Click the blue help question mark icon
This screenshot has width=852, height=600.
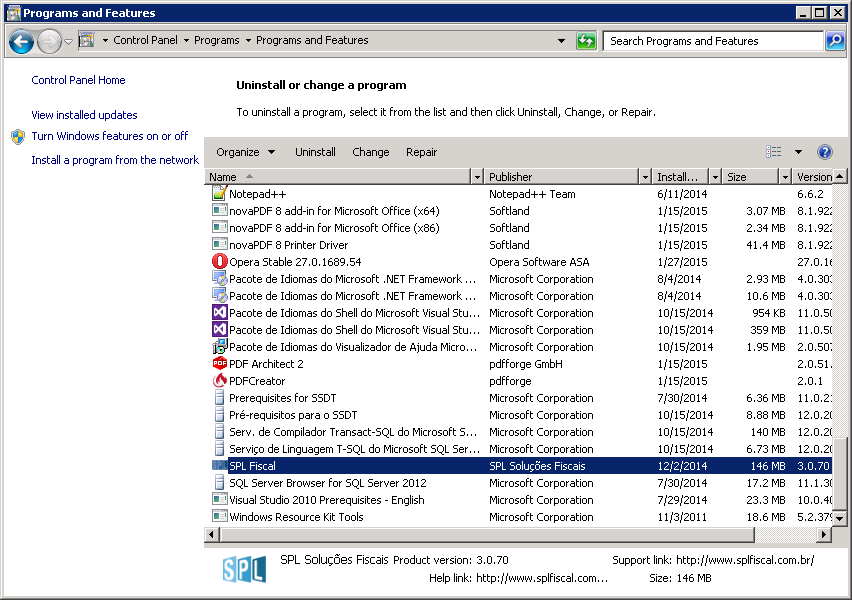pyautogui.click(x=824, y=152)
